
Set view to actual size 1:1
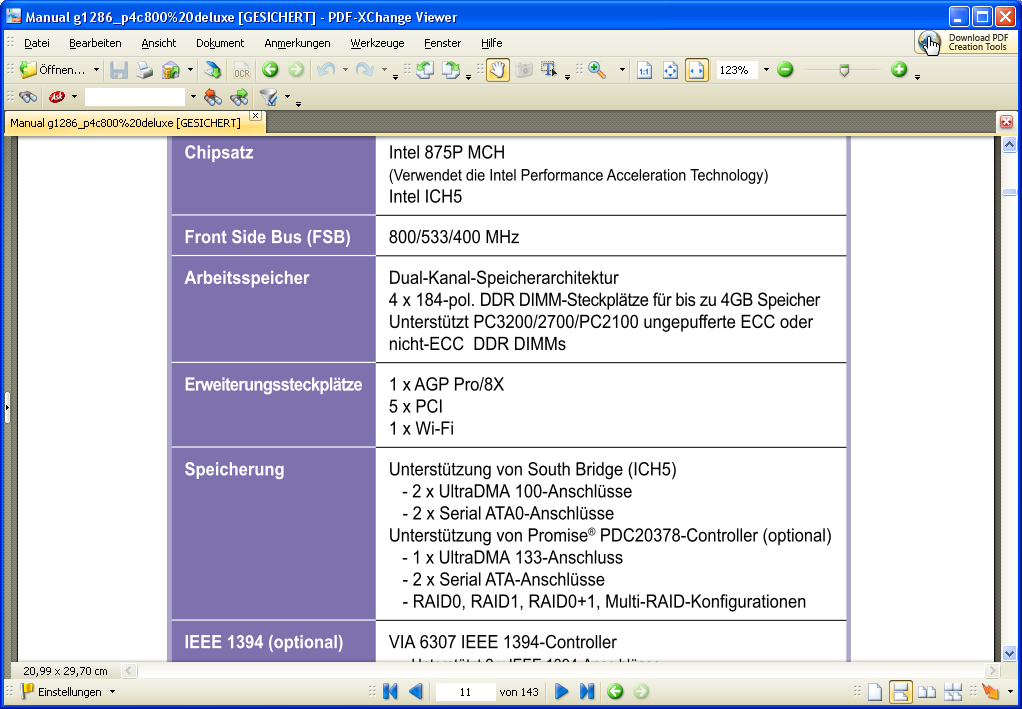tap(644, 70)
